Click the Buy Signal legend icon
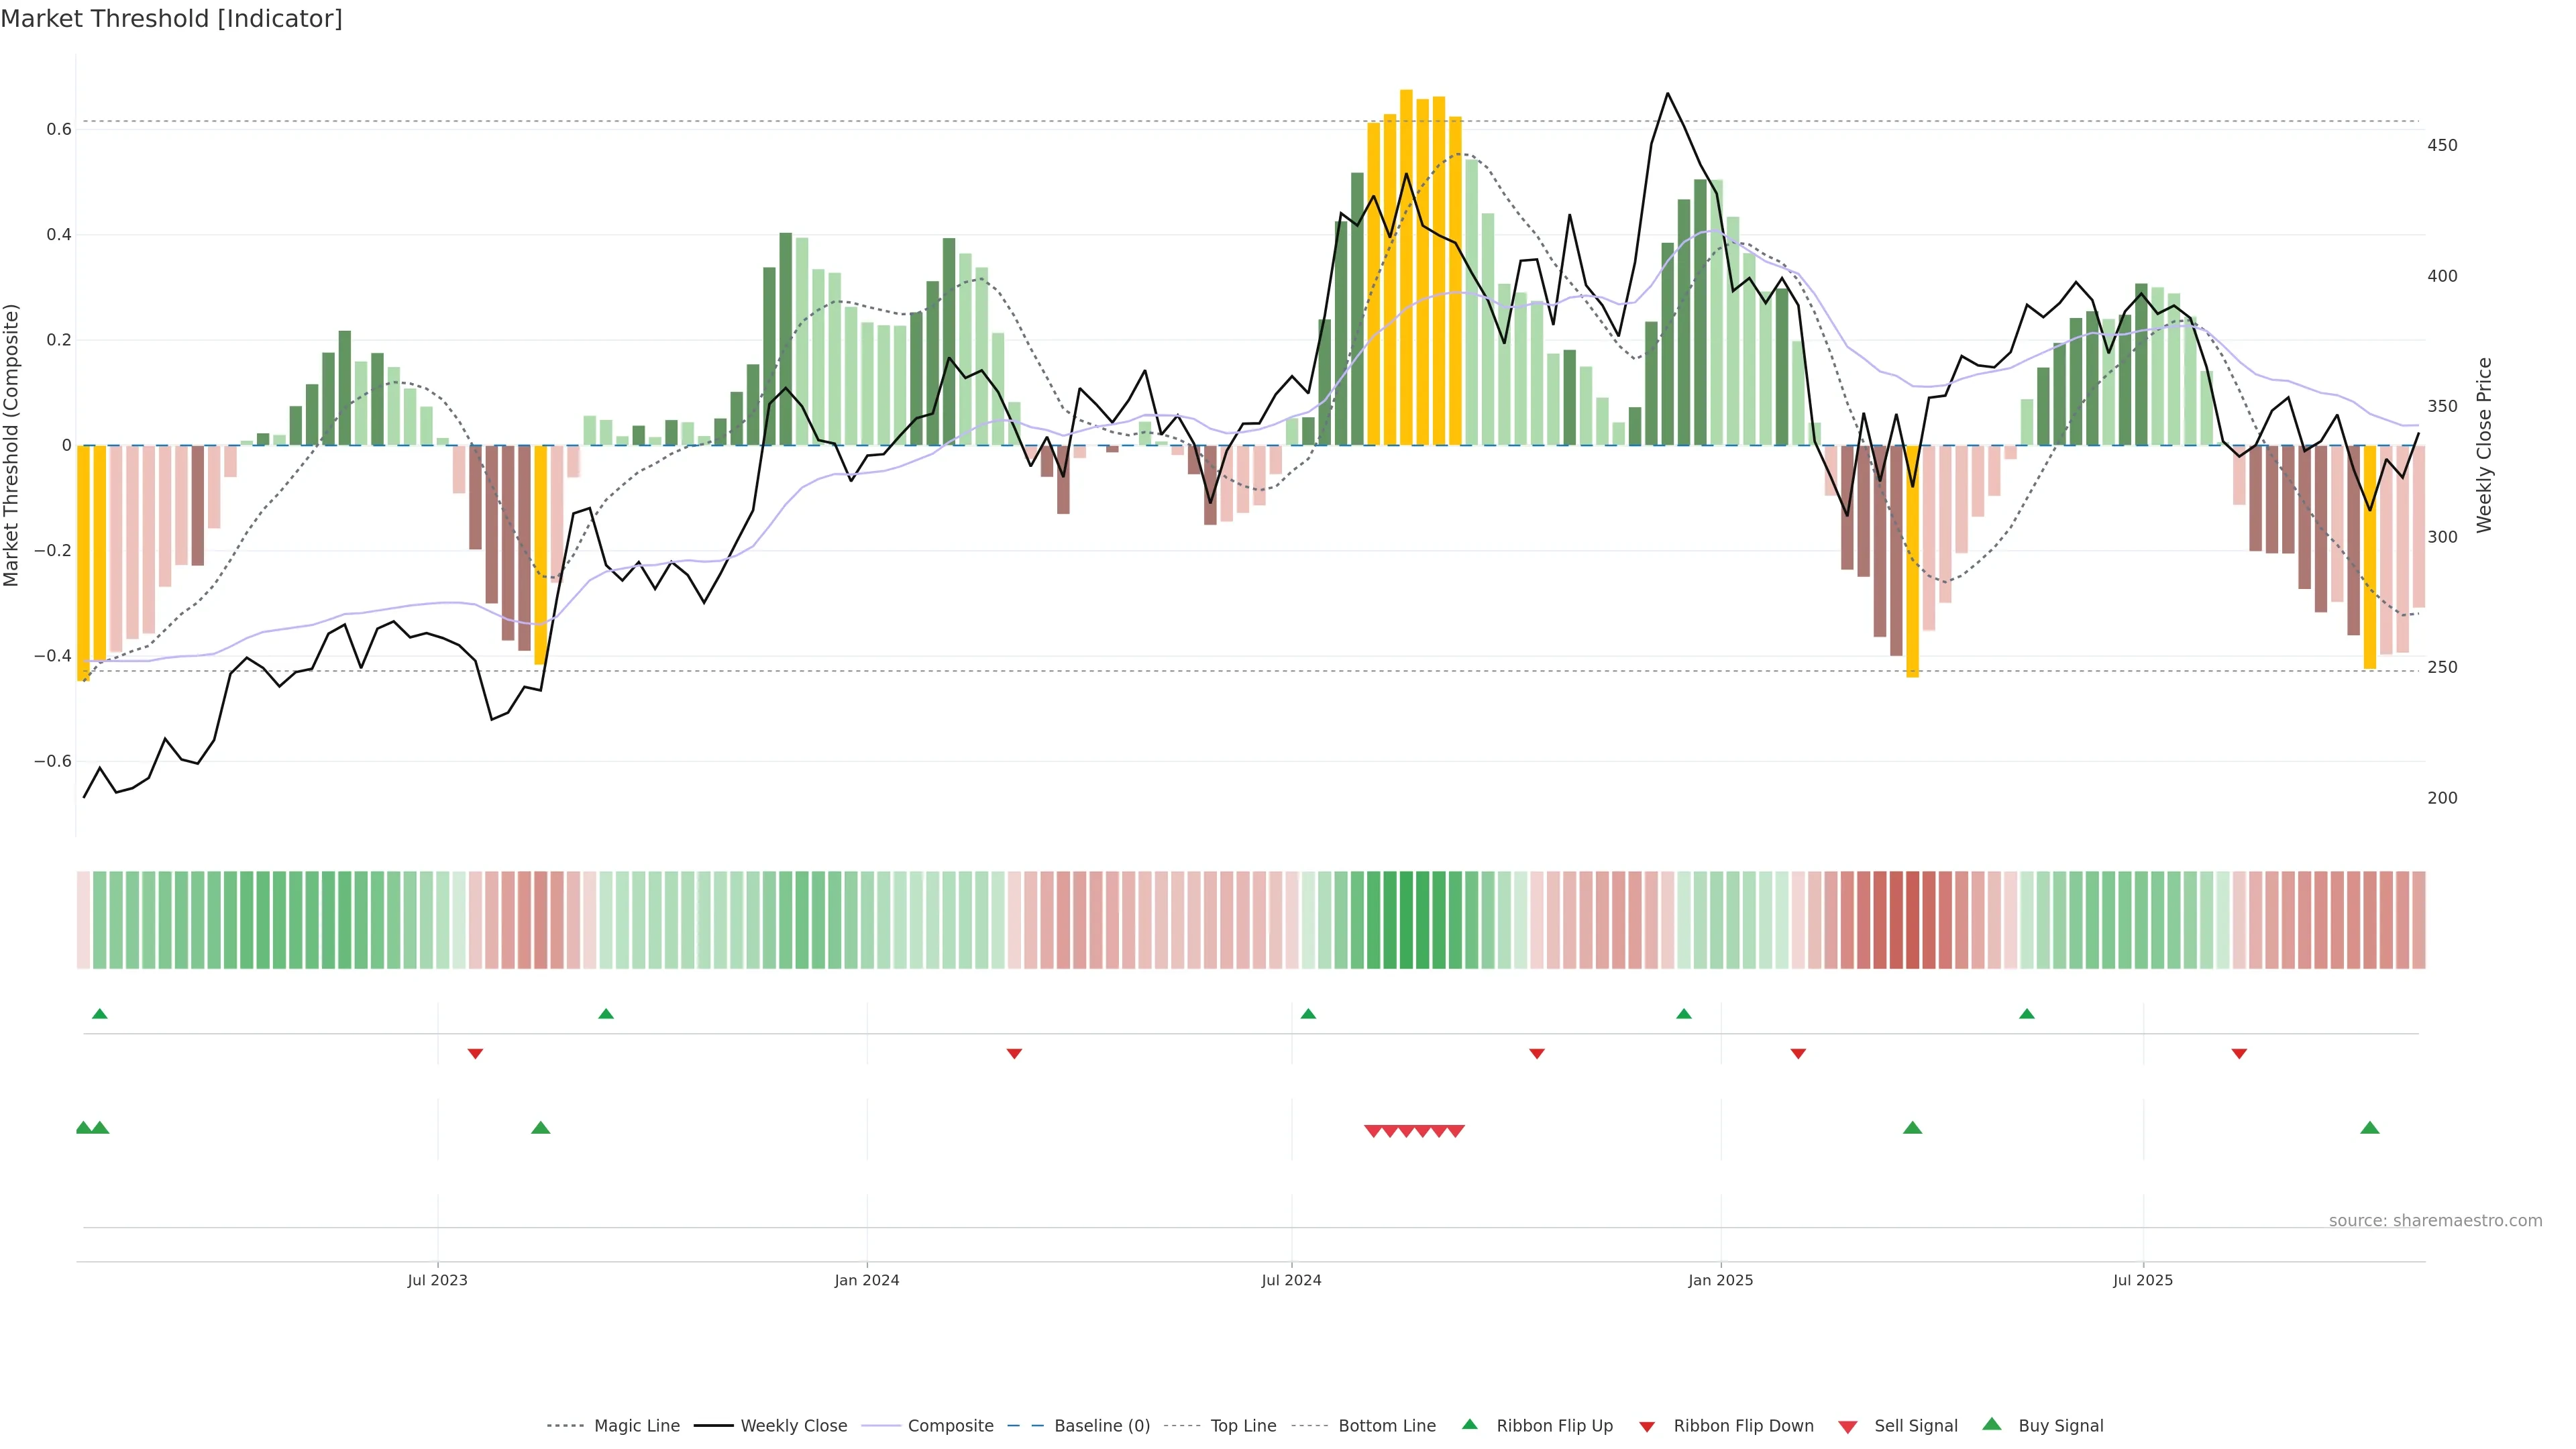The width and height of the screenshot is (2576, 1449). click(x=1991, y=1424)
